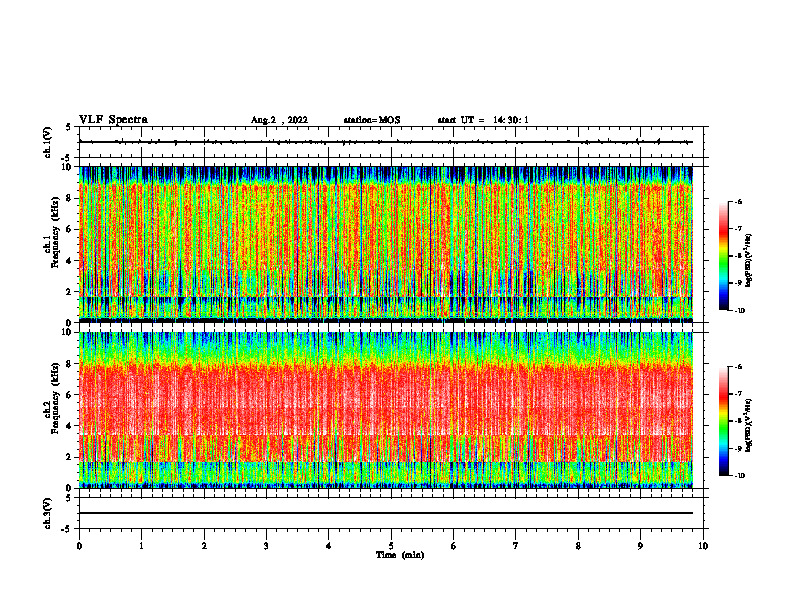
Task: Click the ch.1 spectrogram "8" kHz tick label
Action: (x=70, y=198)
